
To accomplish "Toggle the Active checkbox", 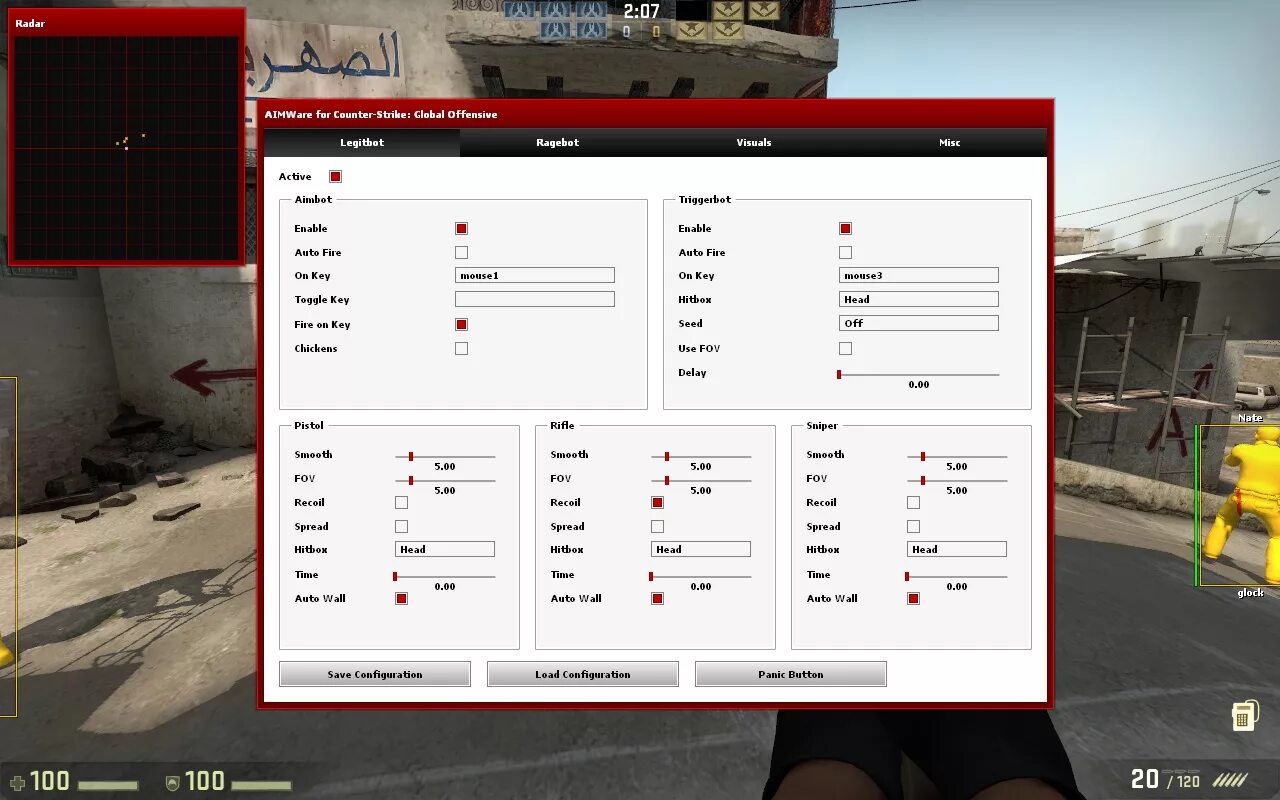I will coord(335,177).
